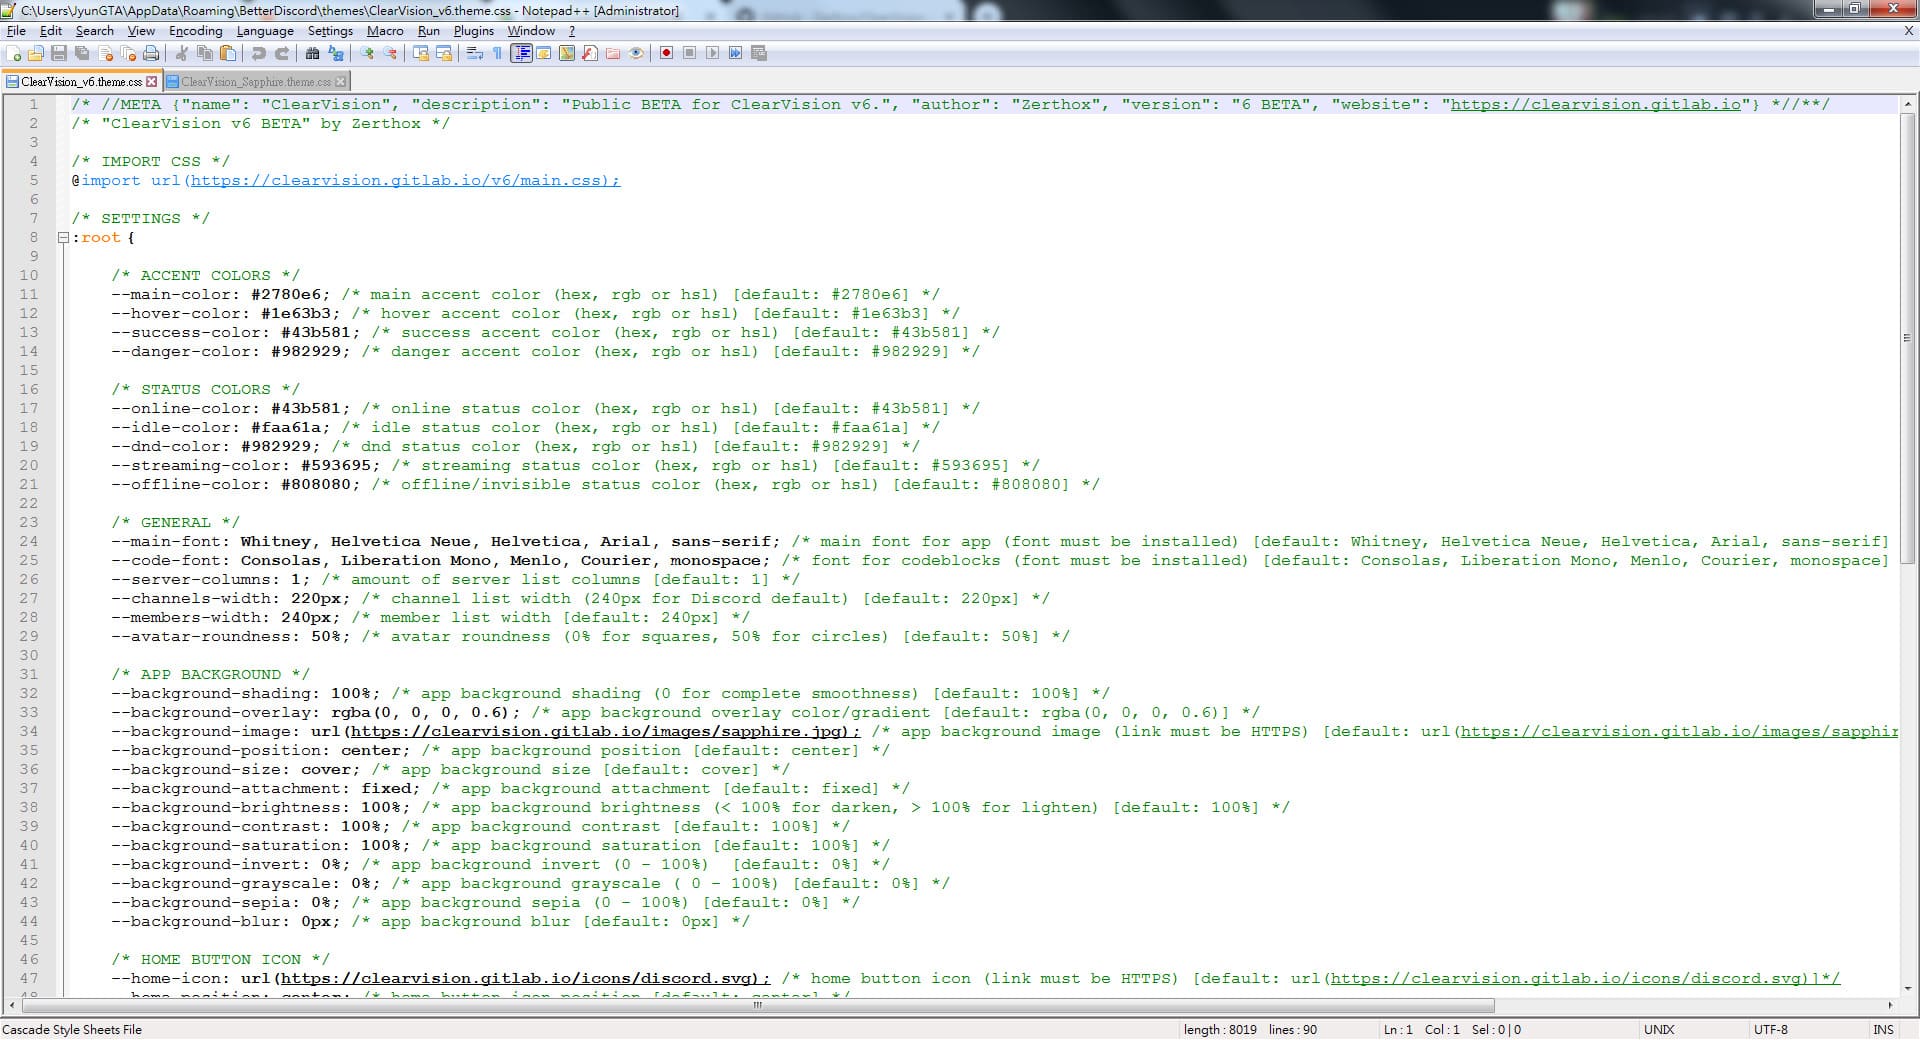Screen dimensions: 1920x1040
Task: Toggle file monitoring eye icon
Action: pos(636,53)
